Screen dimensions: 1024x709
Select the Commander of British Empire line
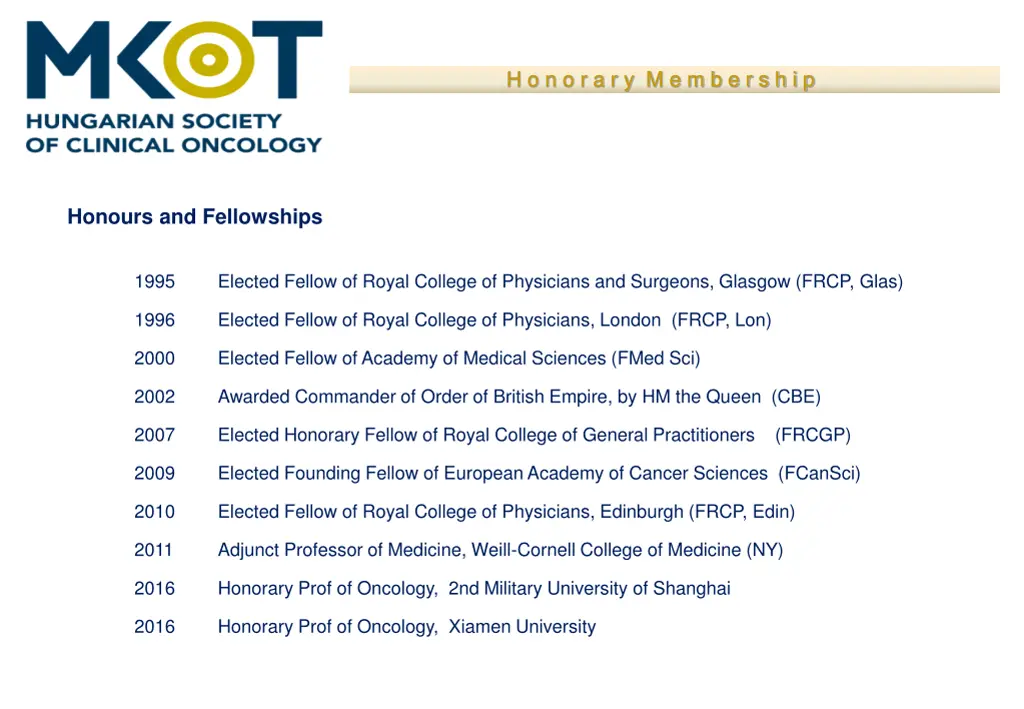pos(519,397)
